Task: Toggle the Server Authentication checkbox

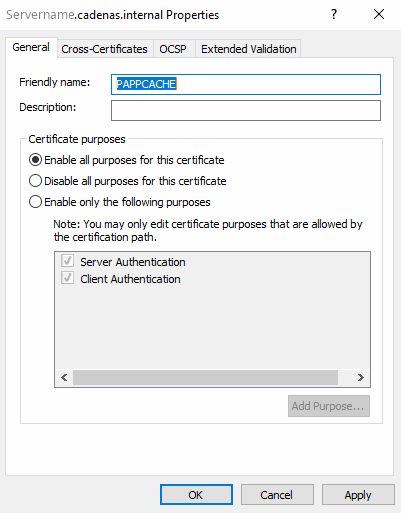Action: click(67, 261)
